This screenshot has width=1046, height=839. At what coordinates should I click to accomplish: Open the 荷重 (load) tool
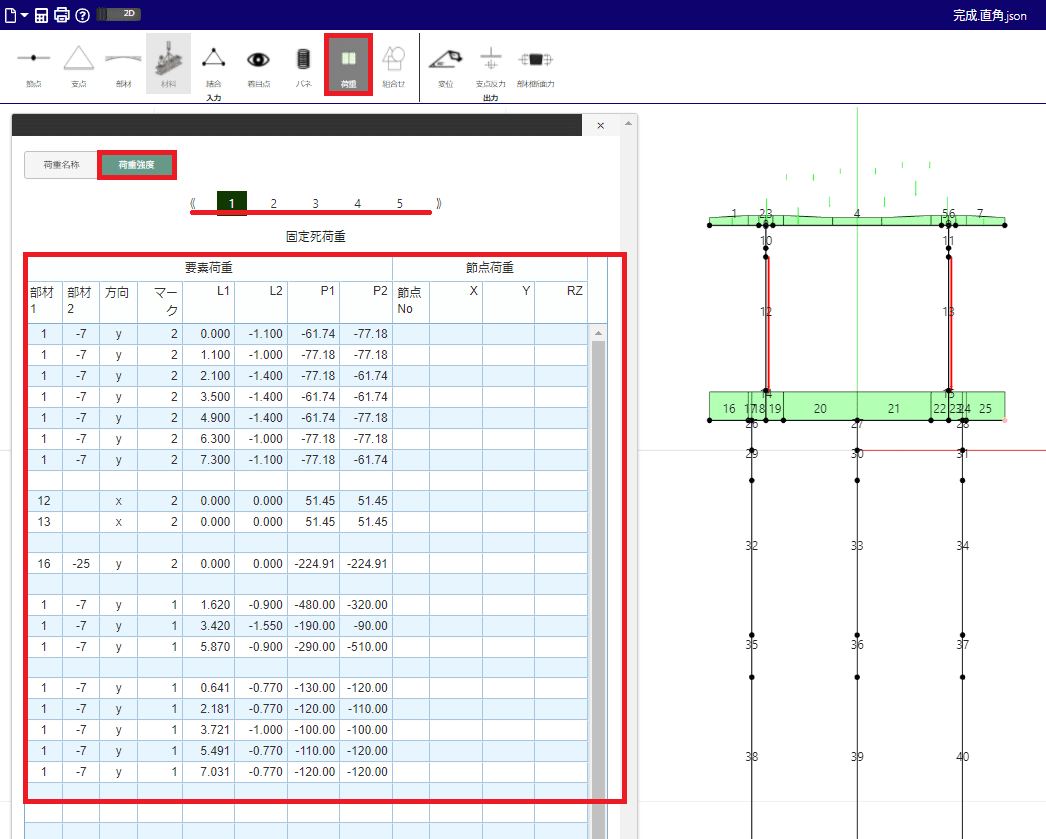coord(348,64)
